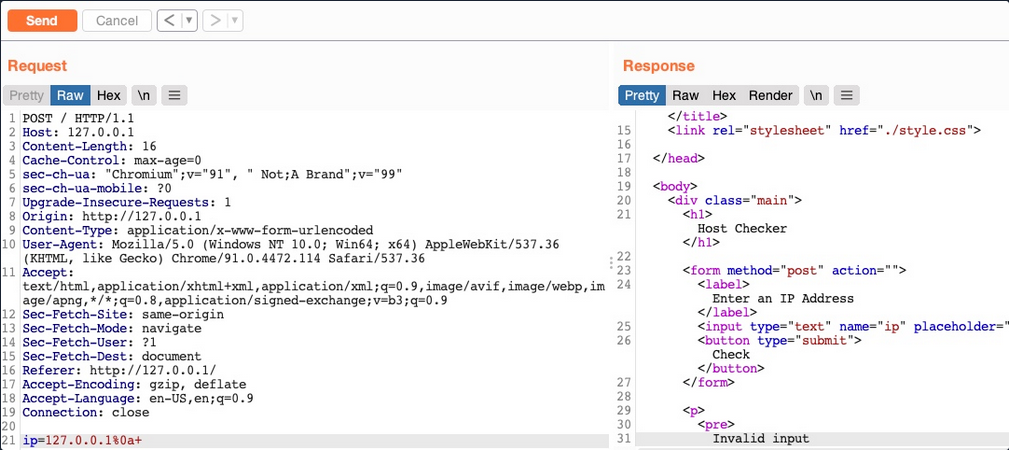1009x450 pixels.
Task: Click the orange Send button
Action: 42,20
